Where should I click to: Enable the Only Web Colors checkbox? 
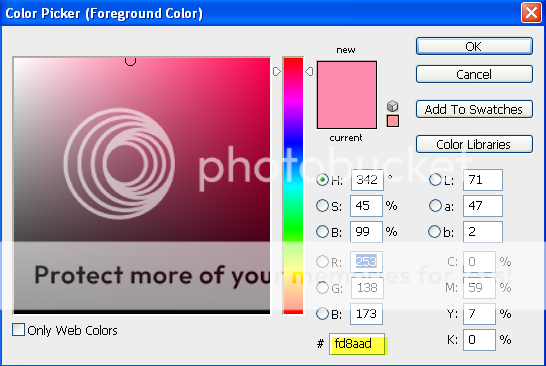pyautogui.click(x=18, y=329)
